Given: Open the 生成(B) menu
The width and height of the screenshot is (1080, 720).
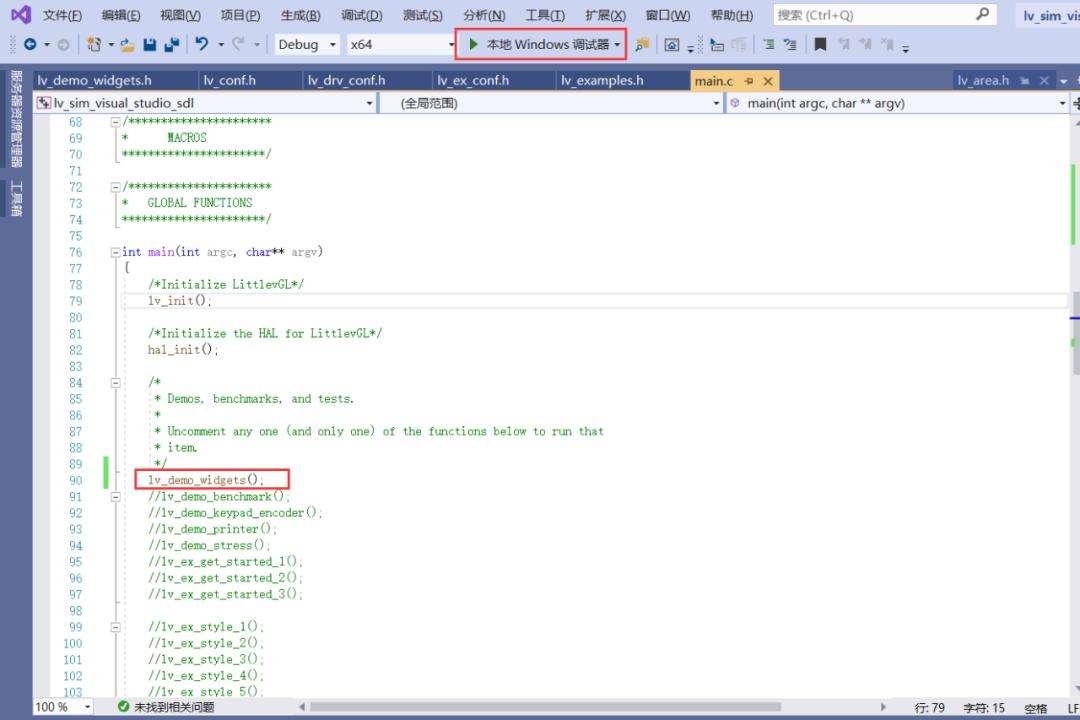Looking at the screenshot, I should click(x=300, y=15).
